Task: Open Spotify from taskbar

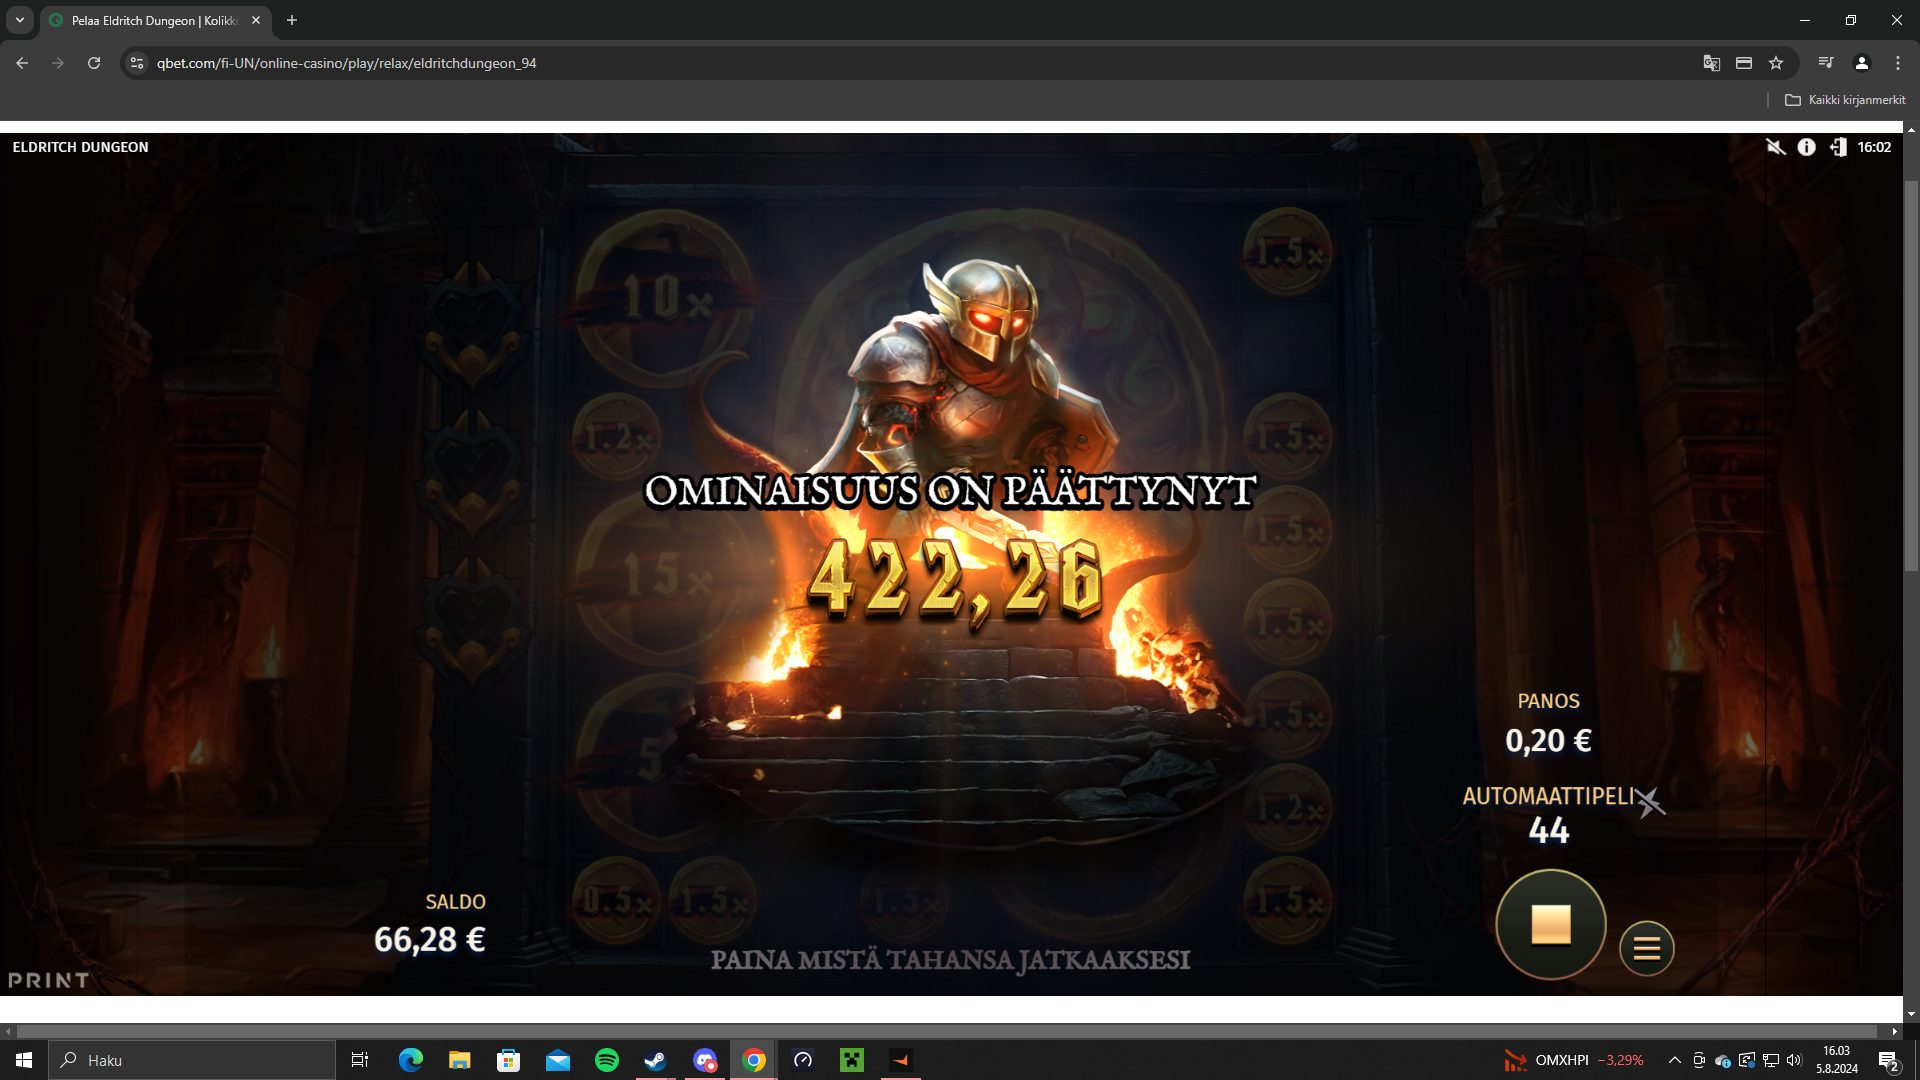Action: [x=606, y=1060]
